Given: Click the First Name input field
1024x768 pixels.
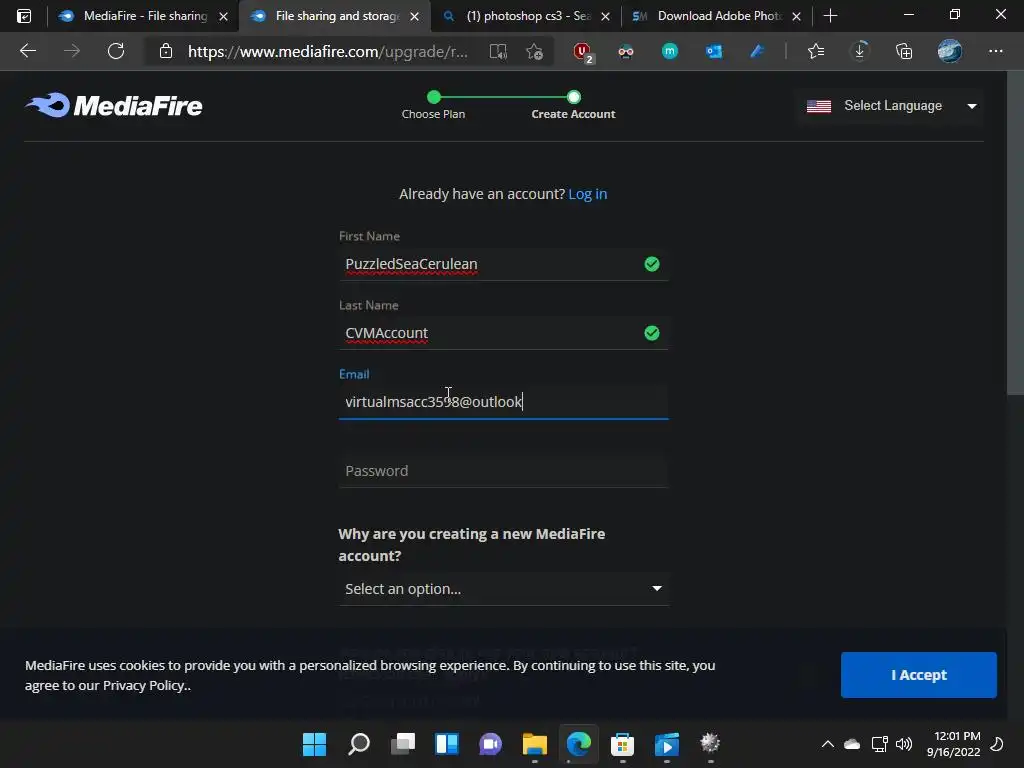Looking at the screenshot, I should [x=504, y=264].
